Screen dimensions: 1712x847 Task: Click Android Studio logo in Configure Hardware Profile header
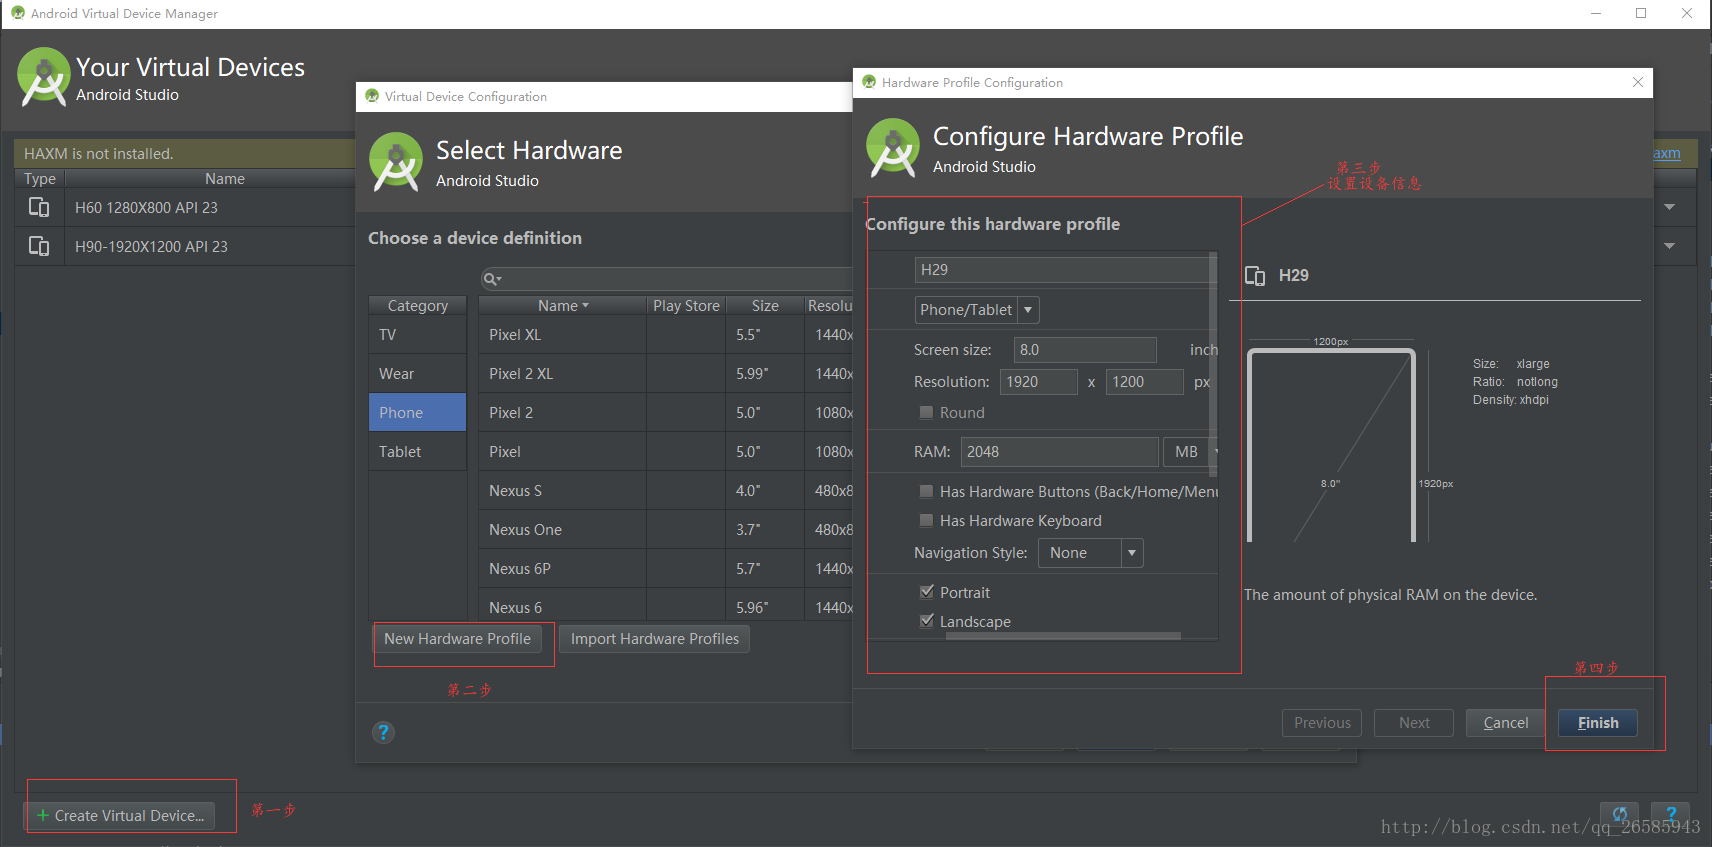pos(893,148)
